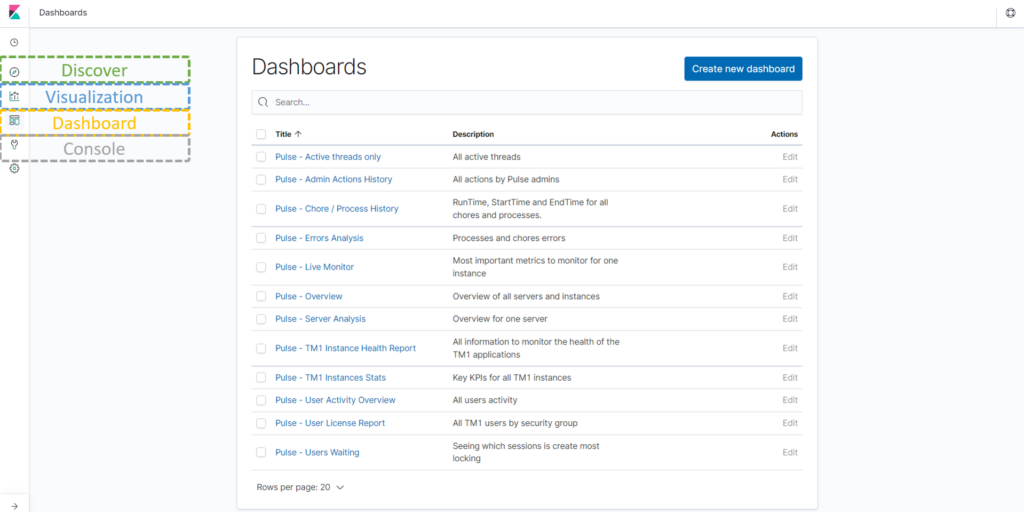Select the Dashboard icon in sidebar

[14, 121]
